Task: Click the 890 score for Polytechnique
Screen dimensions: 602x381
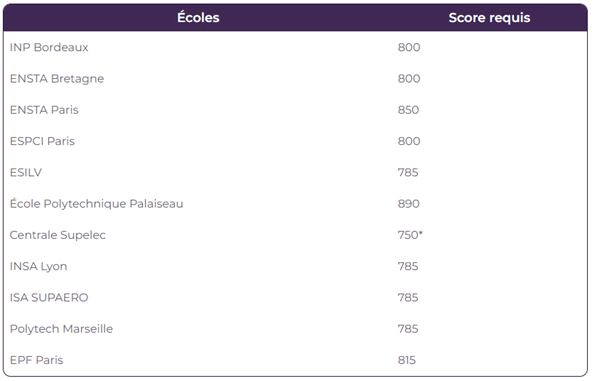Action: (x=408, y=204)
